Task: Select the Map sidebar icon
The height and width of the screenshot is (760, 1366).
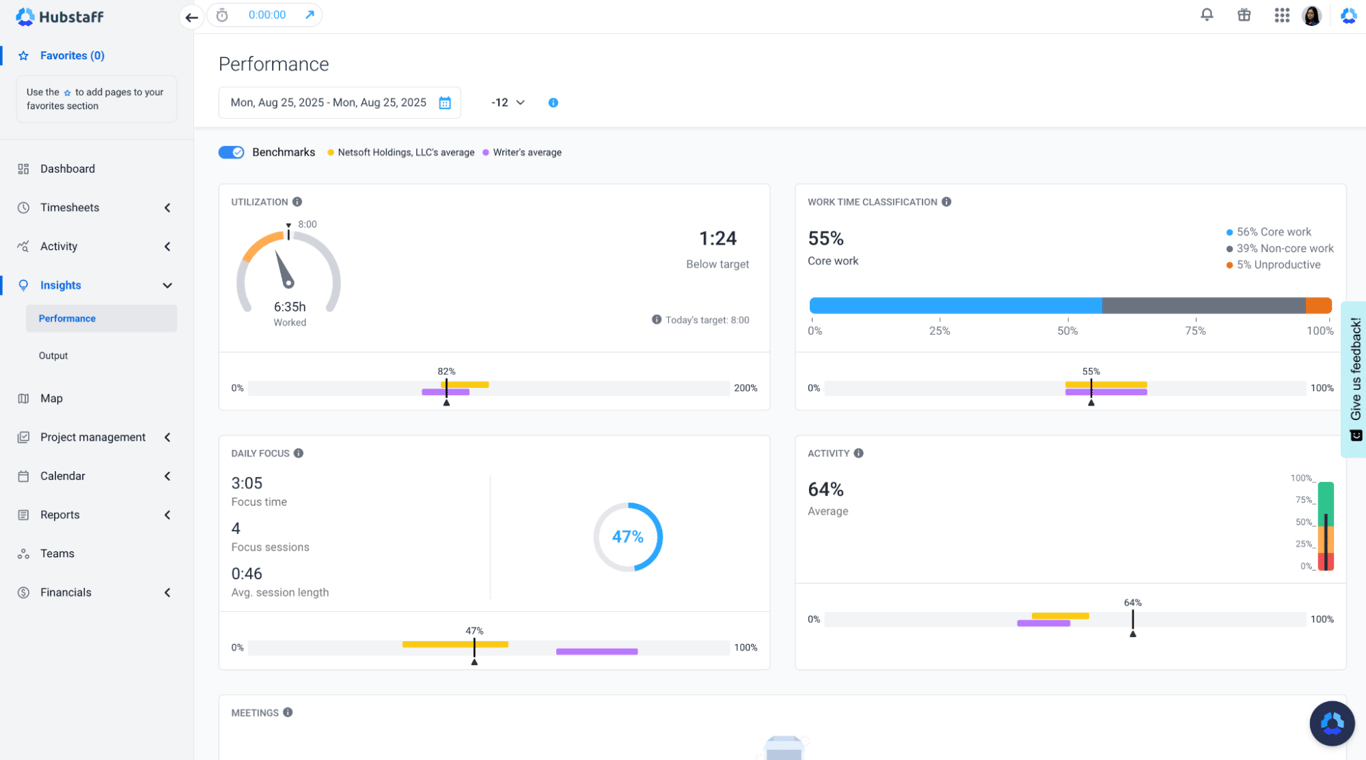Action: pos(22,398)
